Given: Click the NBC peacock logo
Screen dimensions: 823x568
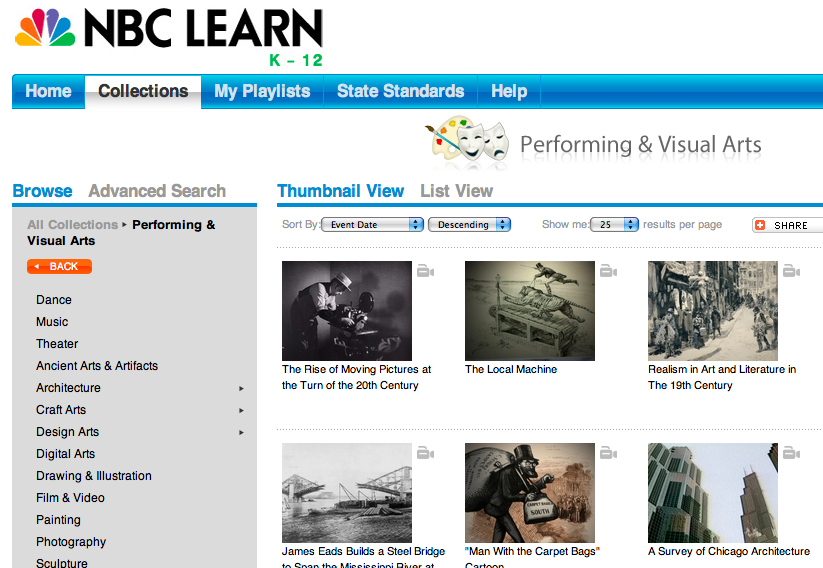Looking at the screenshot, I should pyautogui.click(x=45, y=27).
